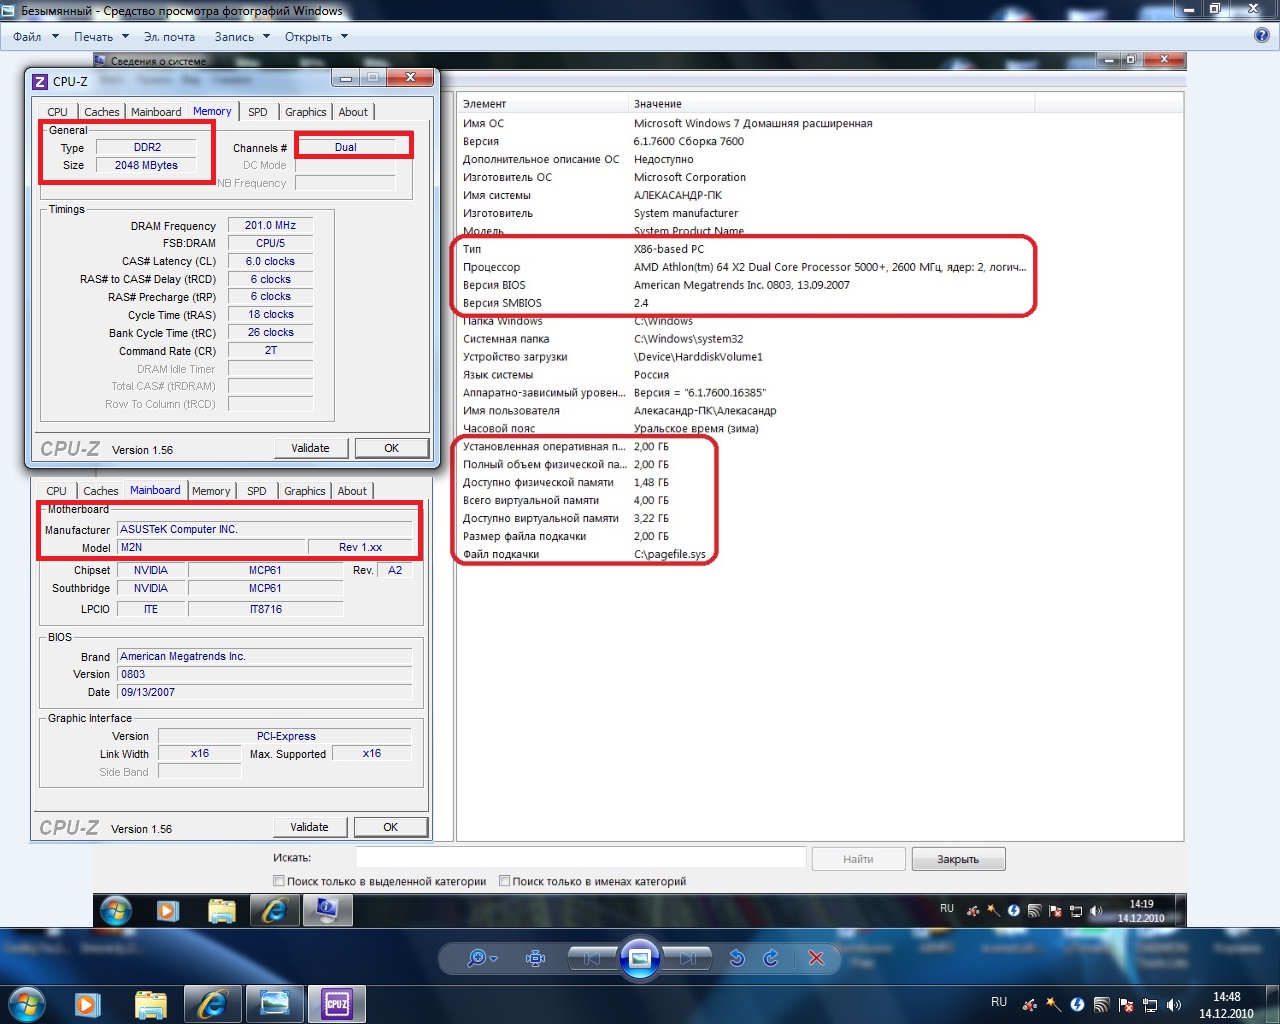Open Internet Explorer on the 14:48 taskbar
This screenshot has height=1024, width=1280.
(x=212, y=1004)
